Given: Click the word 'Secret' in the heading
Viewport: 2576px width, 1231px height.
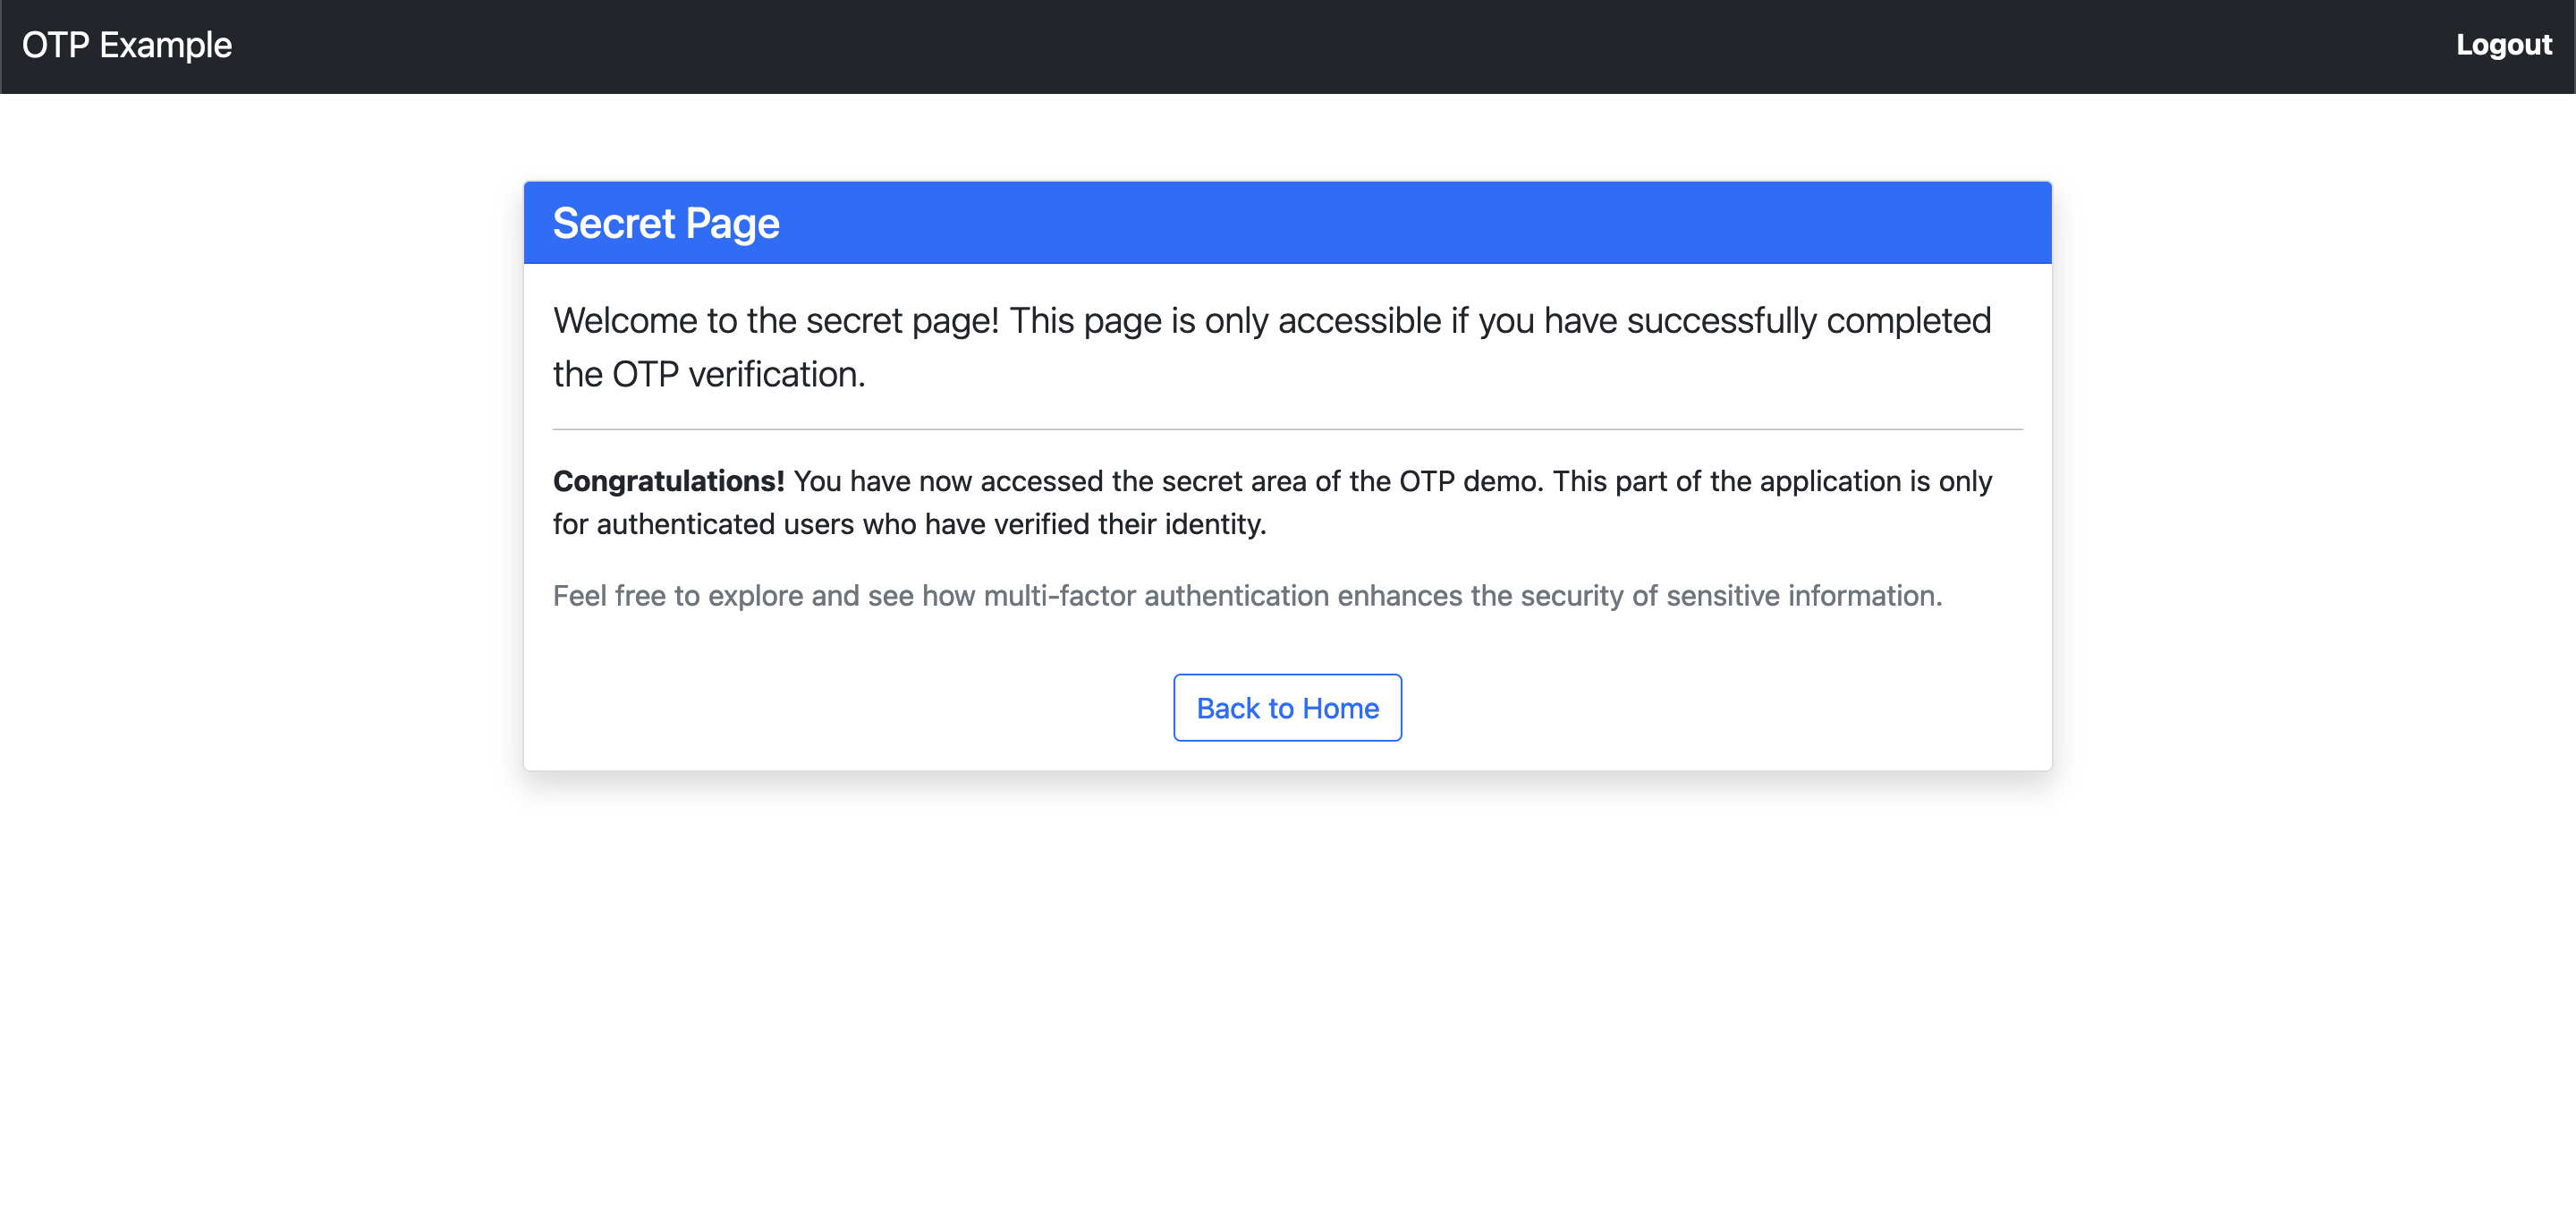Looking at the screenshot, I should pos(614,223).
